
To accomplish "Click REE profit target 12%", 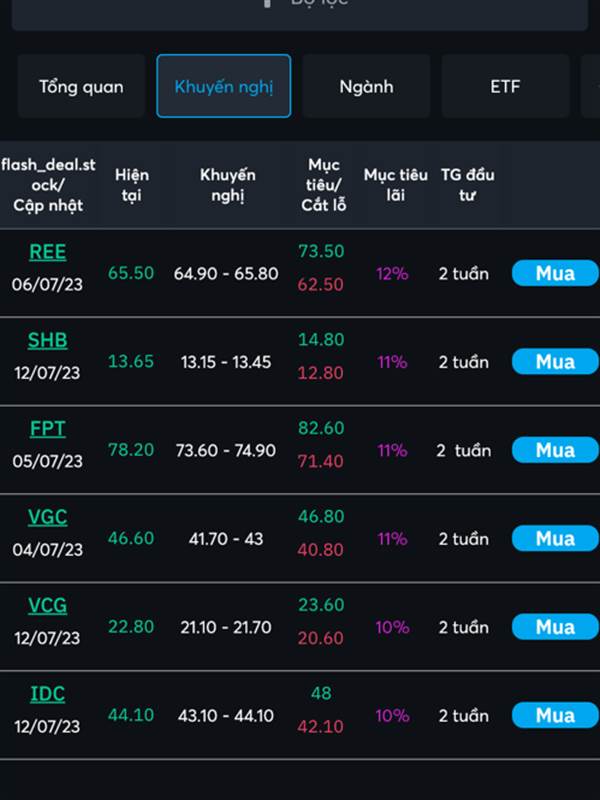I will click(392, 273).
